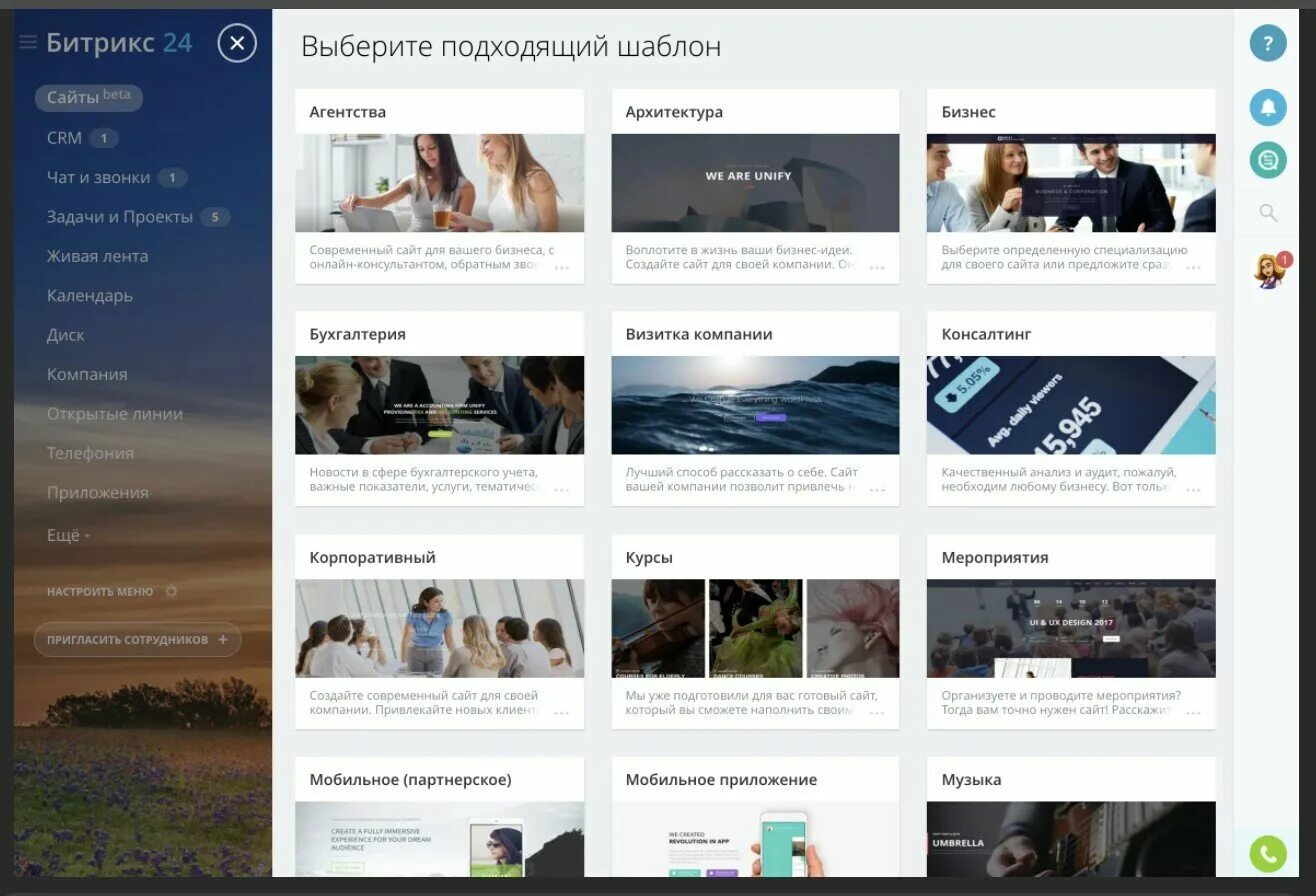The width and height of the screenshot is (1316, 896).
Task: Open the three-dot menu on the Архитектура card
Action: (x=877, y=268)
